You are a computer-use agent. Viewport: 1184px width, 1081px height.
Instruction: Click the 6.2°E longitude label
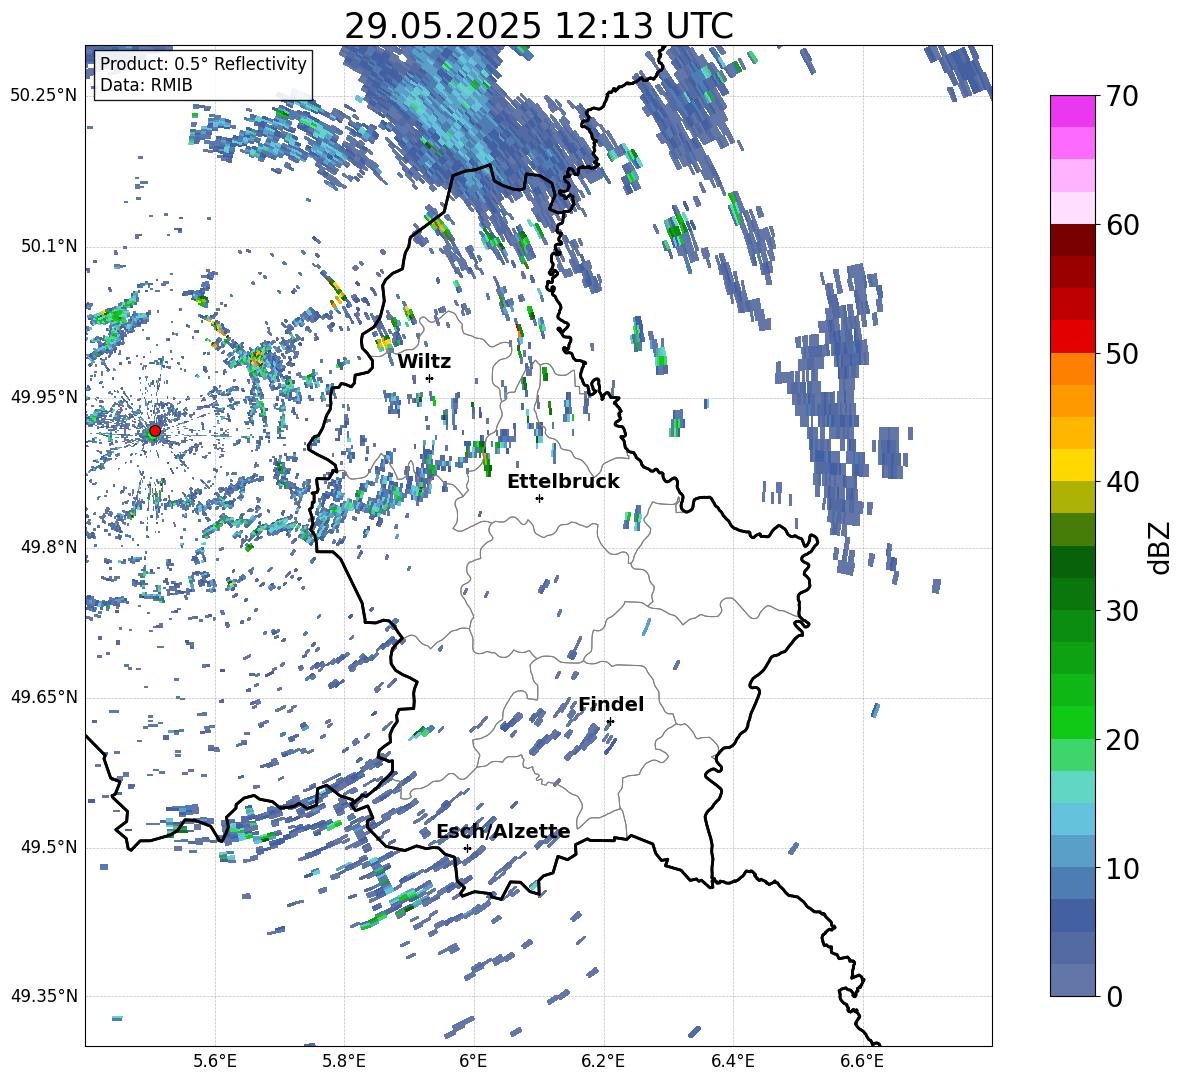click(x=603, y=1062)
